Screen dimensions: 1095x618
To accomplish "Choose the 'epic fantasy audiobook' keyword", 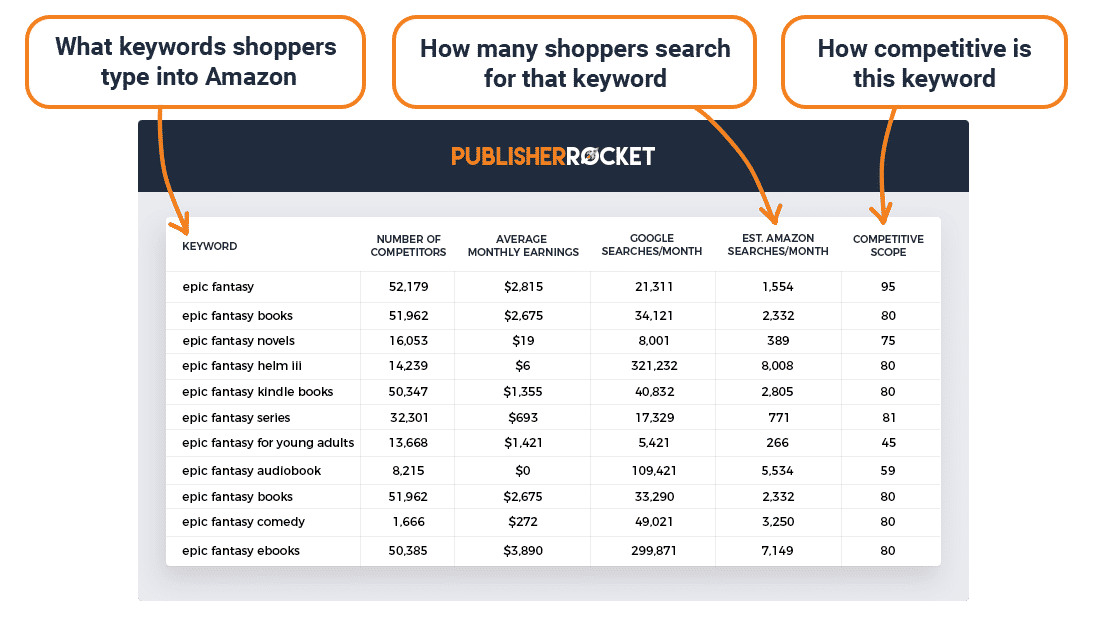I will click(x=251, y=471).
